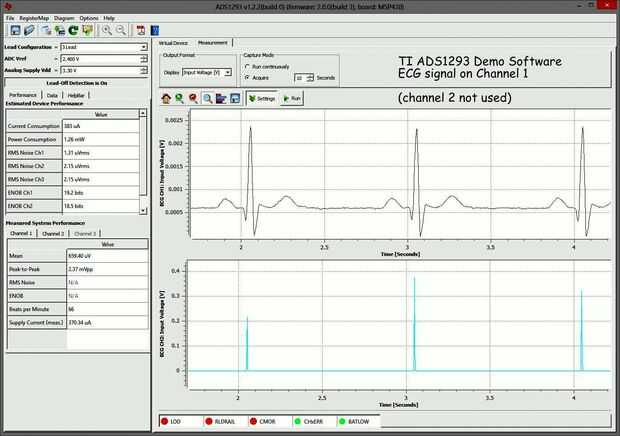Click the ENOB Ch2 row label

pos(34,206)
